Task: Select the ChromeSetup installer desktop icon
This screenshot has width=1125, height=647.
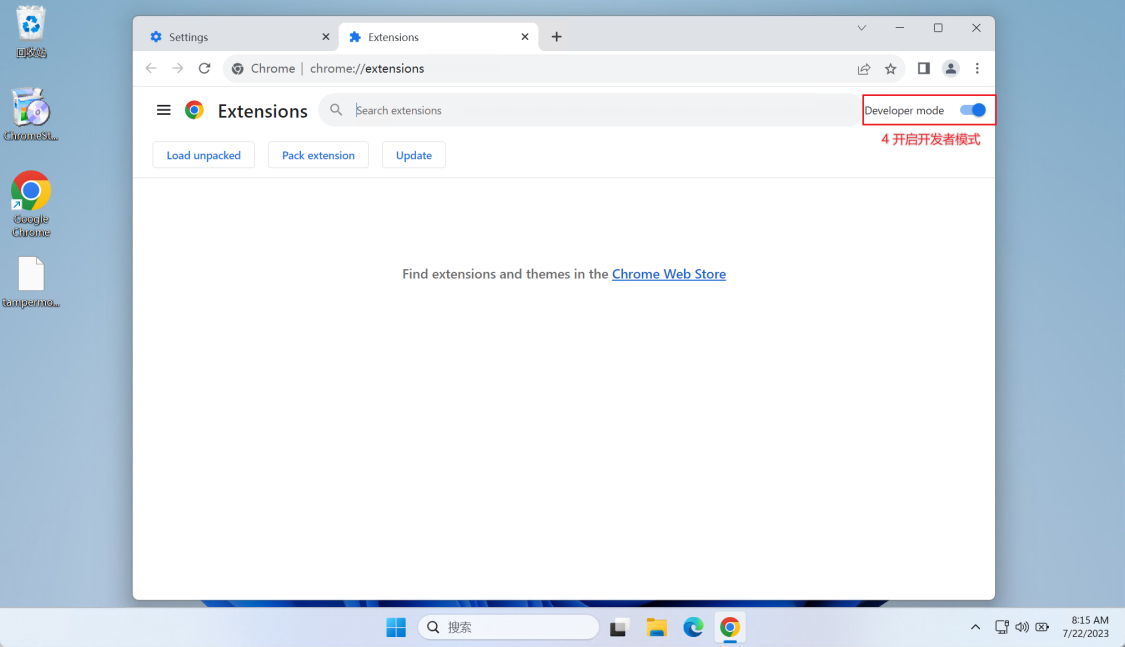Action: click(x=31, y=114)
